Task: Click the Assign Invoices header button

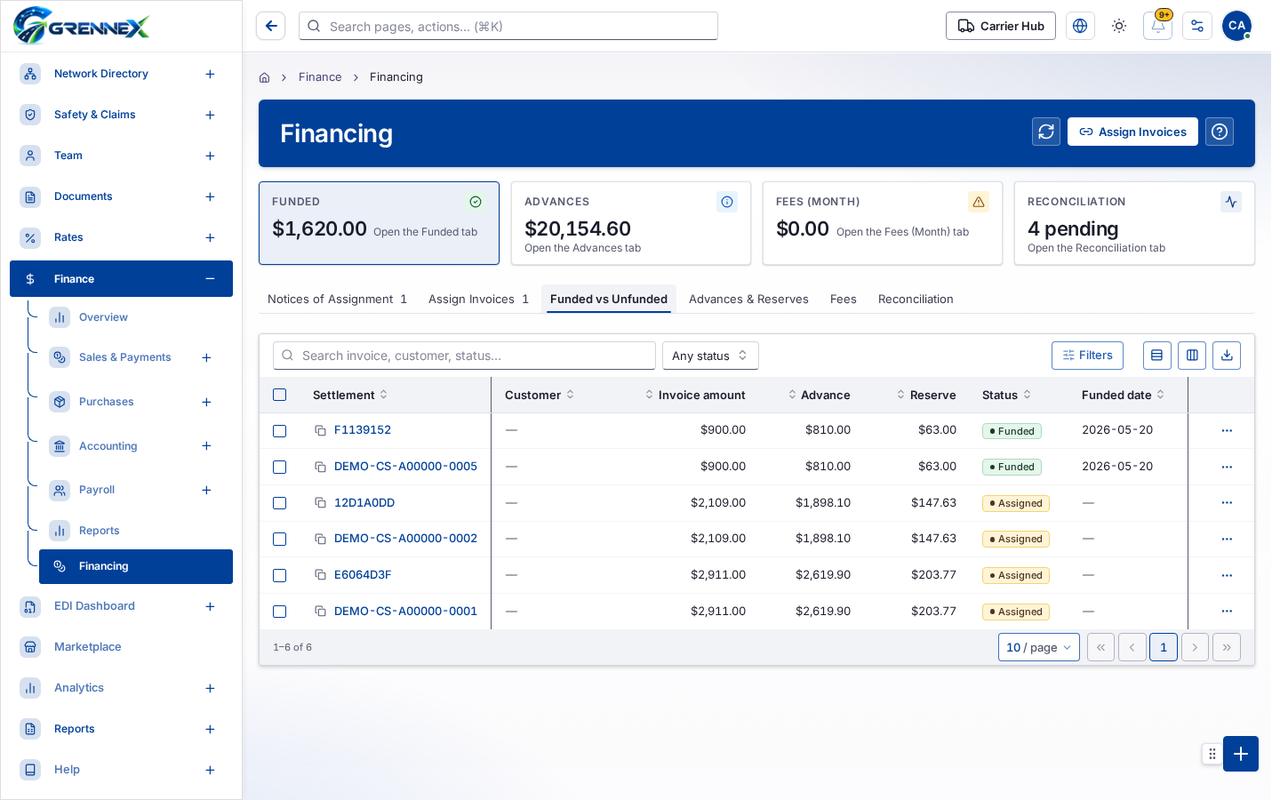Action: click(1132, 132)
